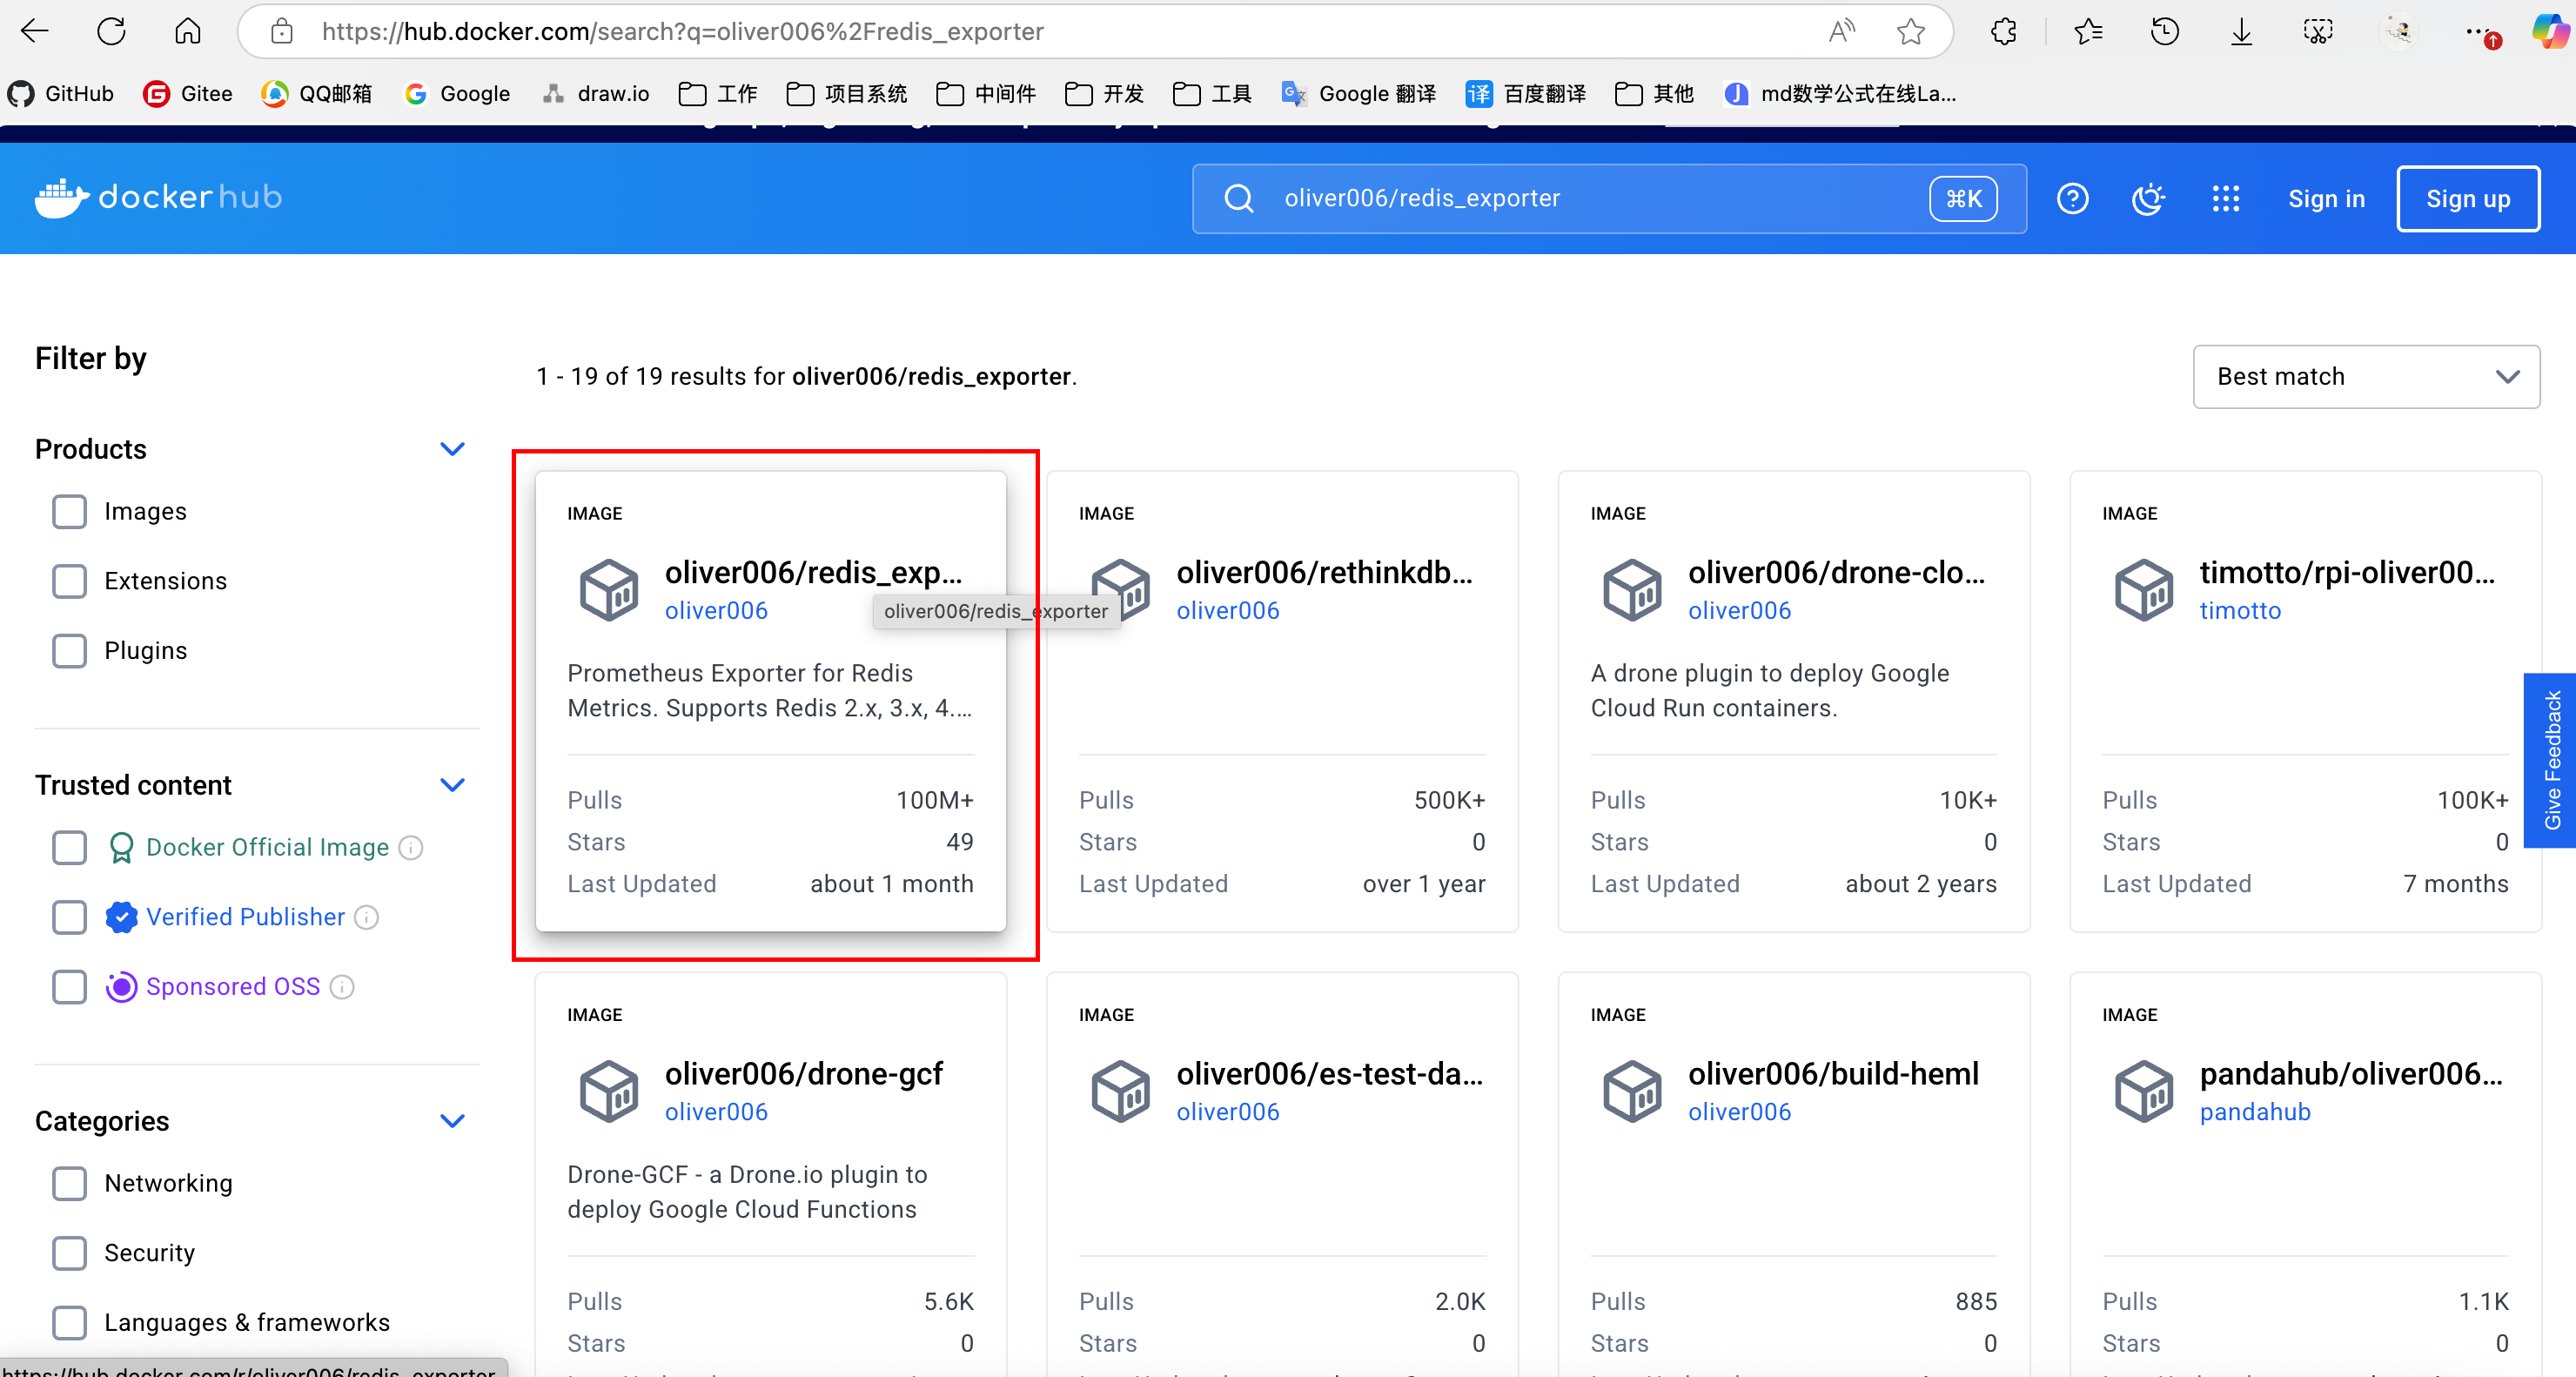Open the help question mark icon

pyautogui.click(x=2072, y=198)
